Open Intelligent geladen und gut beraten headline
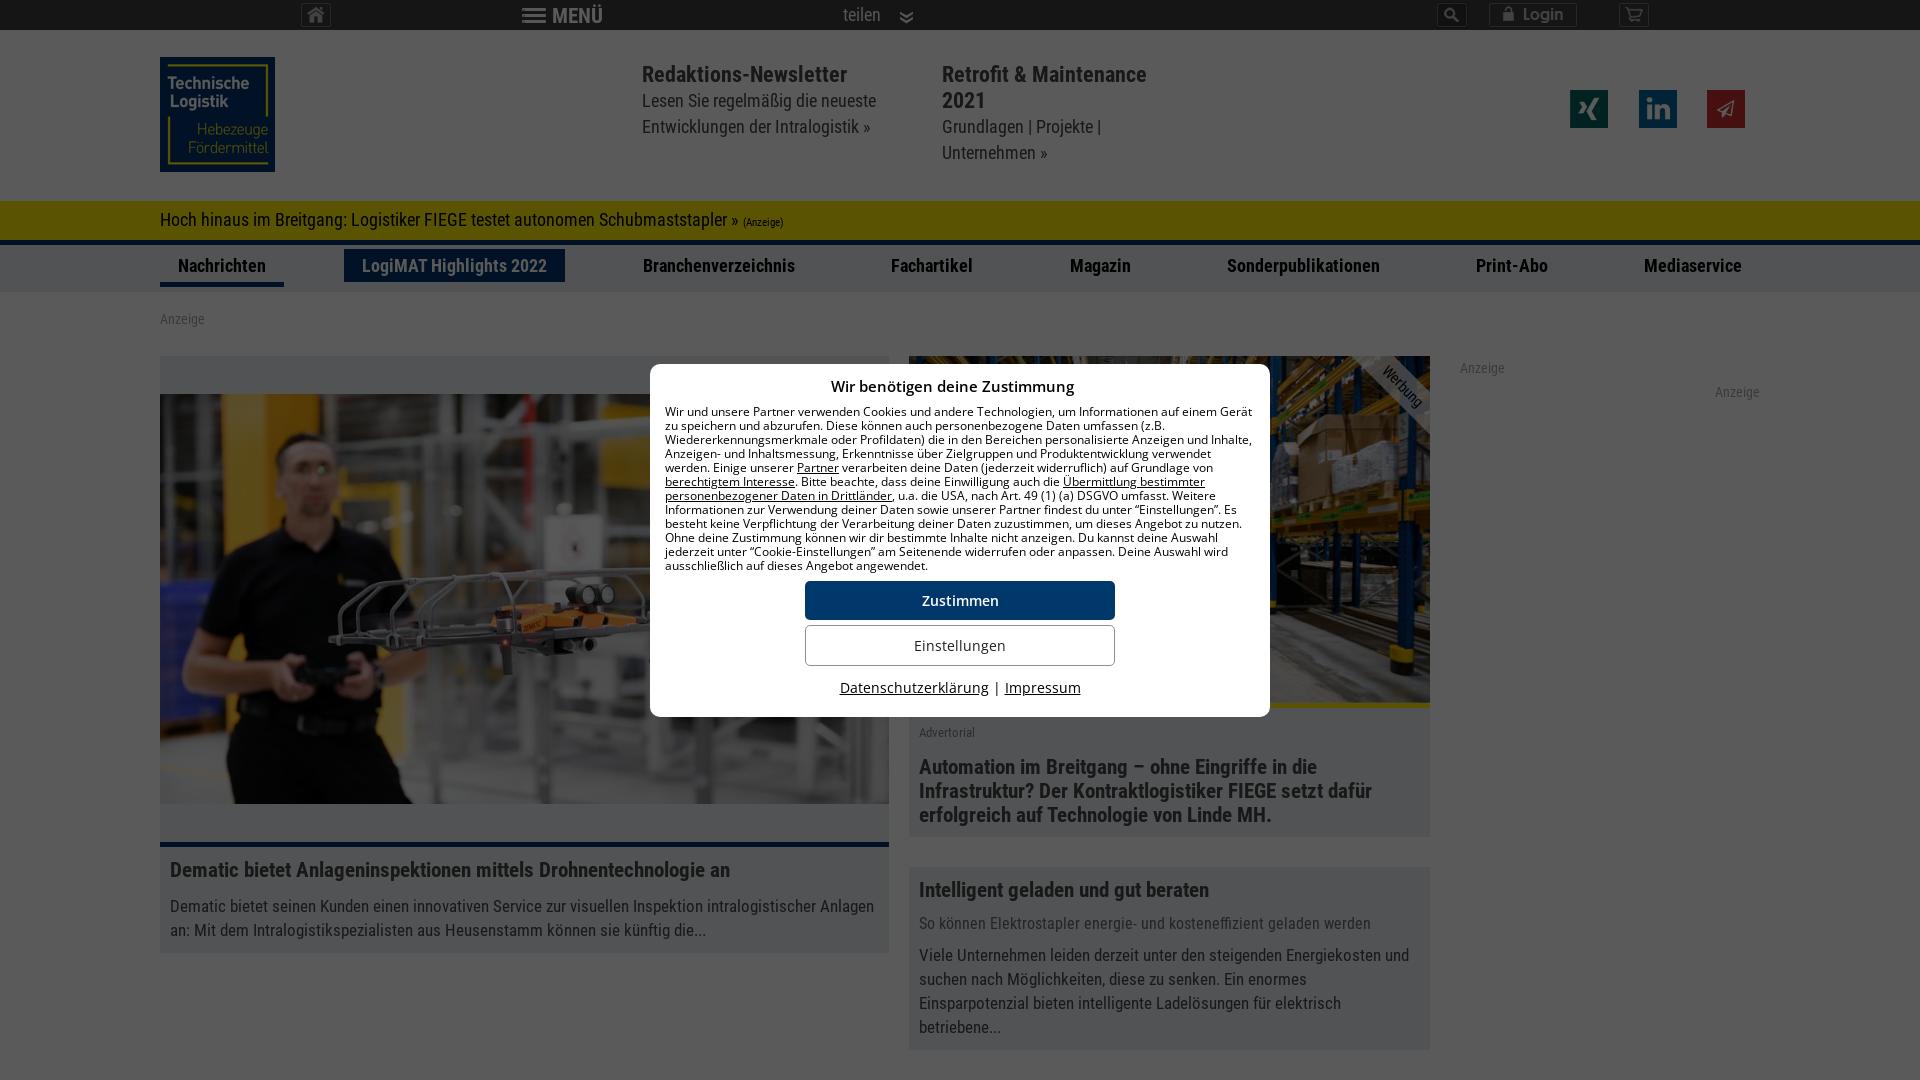The image size is (1920, 1080). pos(1064,890)
